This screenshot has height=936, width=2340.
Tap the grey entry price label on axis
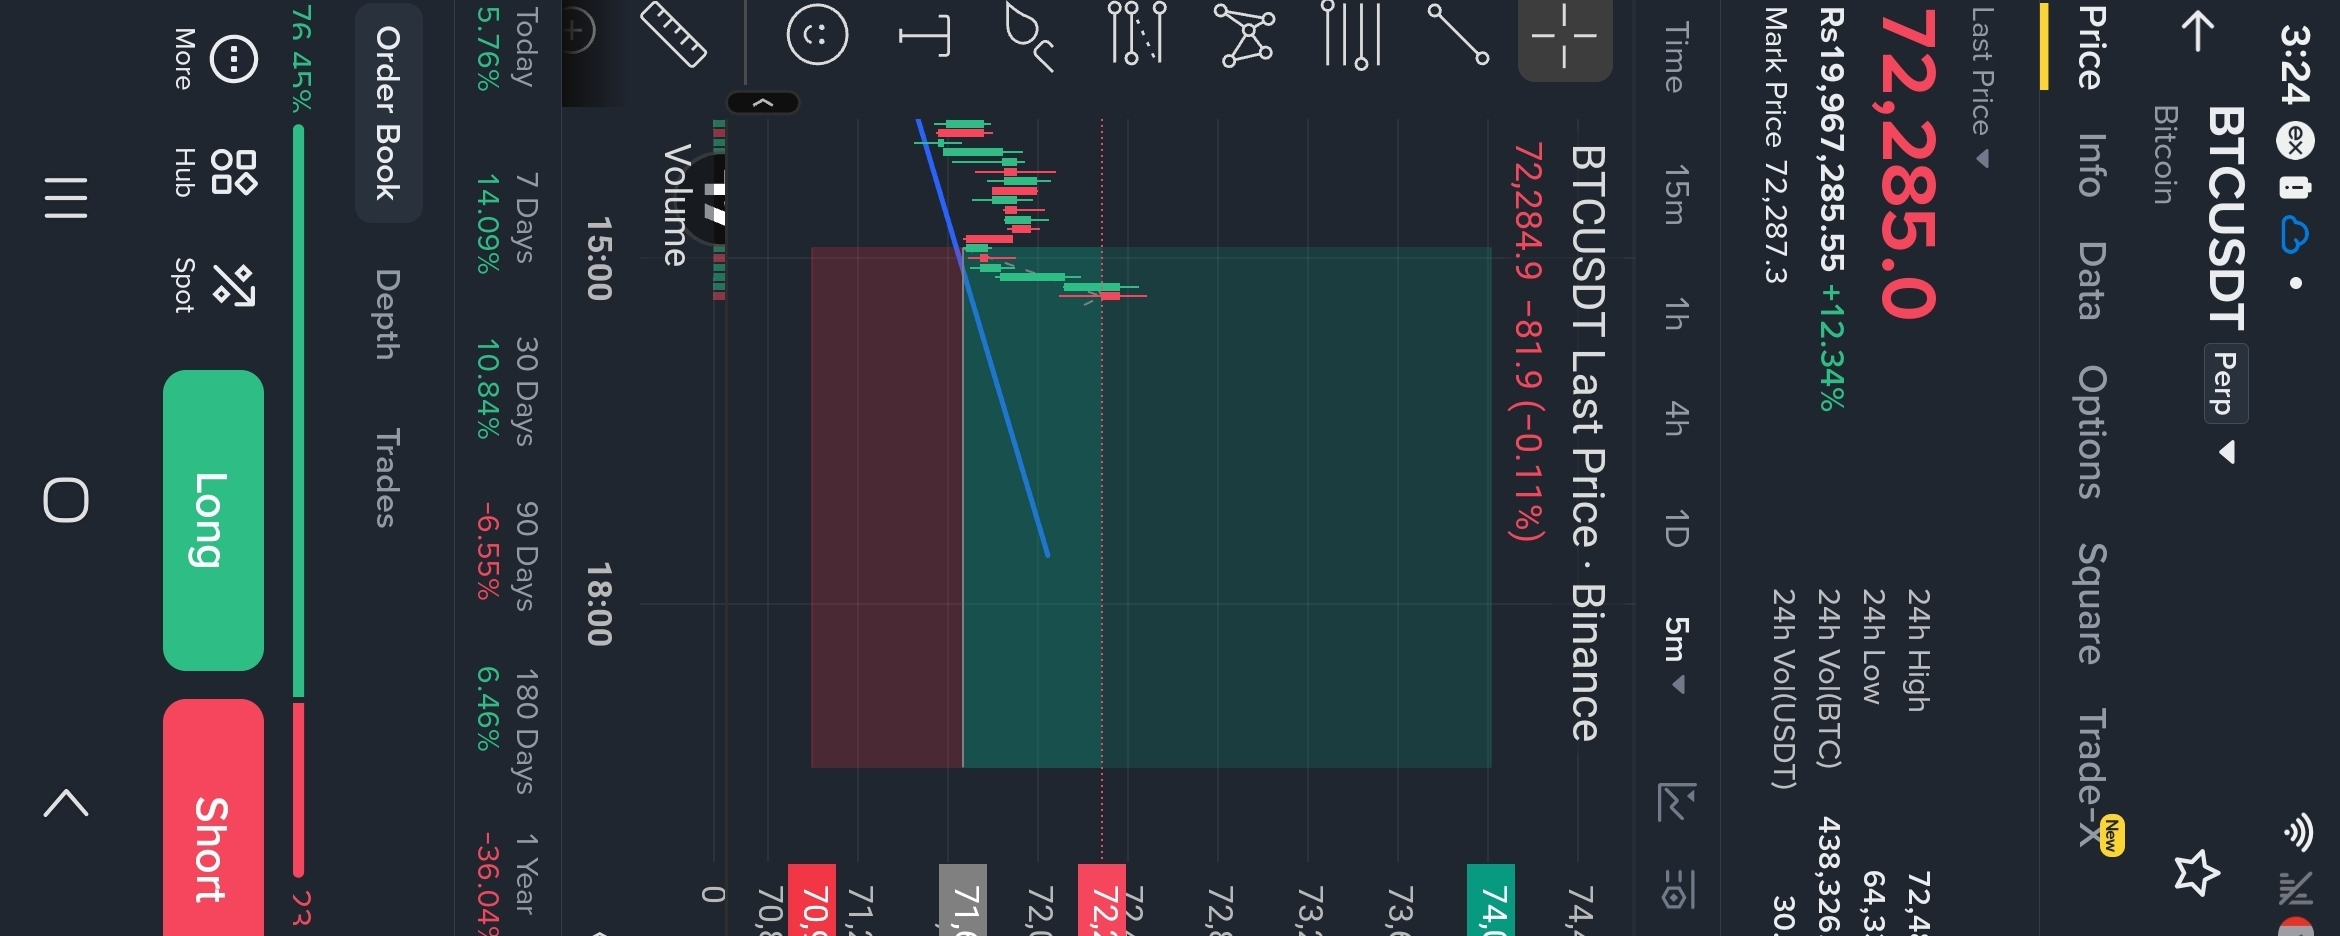pyautogui.click(x=963, y=900)
